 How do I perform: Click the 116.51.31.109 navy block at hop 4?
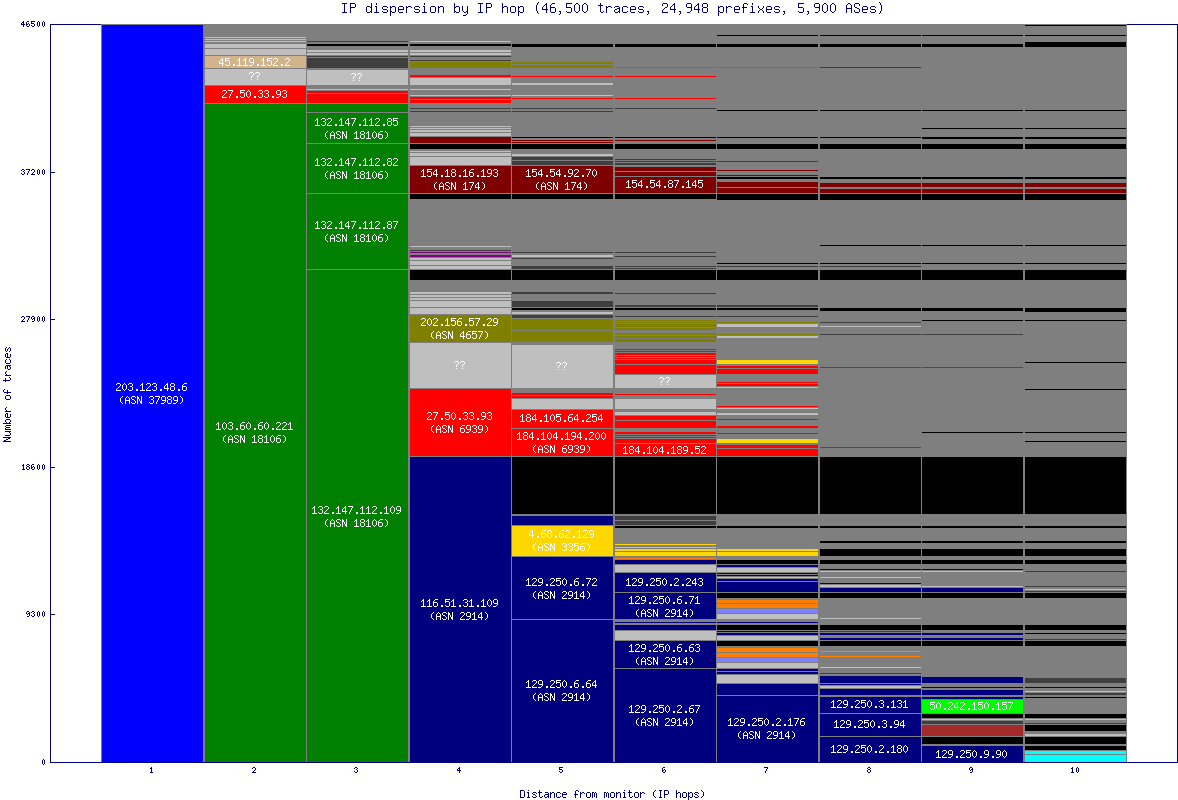pyautogui.click(x=459, y=610)
